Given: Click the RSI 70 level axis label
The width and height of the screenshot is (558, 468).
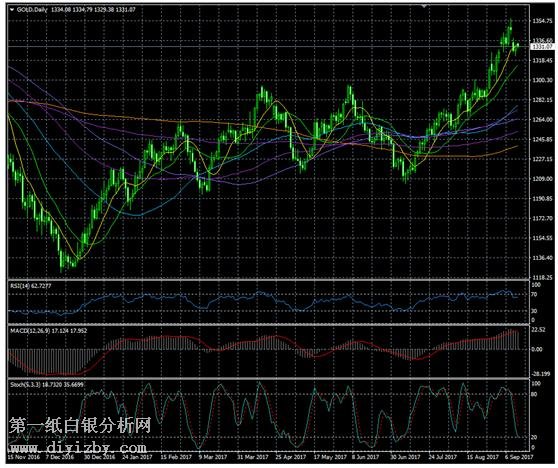Looking at the screenshot, I should 534,294.
